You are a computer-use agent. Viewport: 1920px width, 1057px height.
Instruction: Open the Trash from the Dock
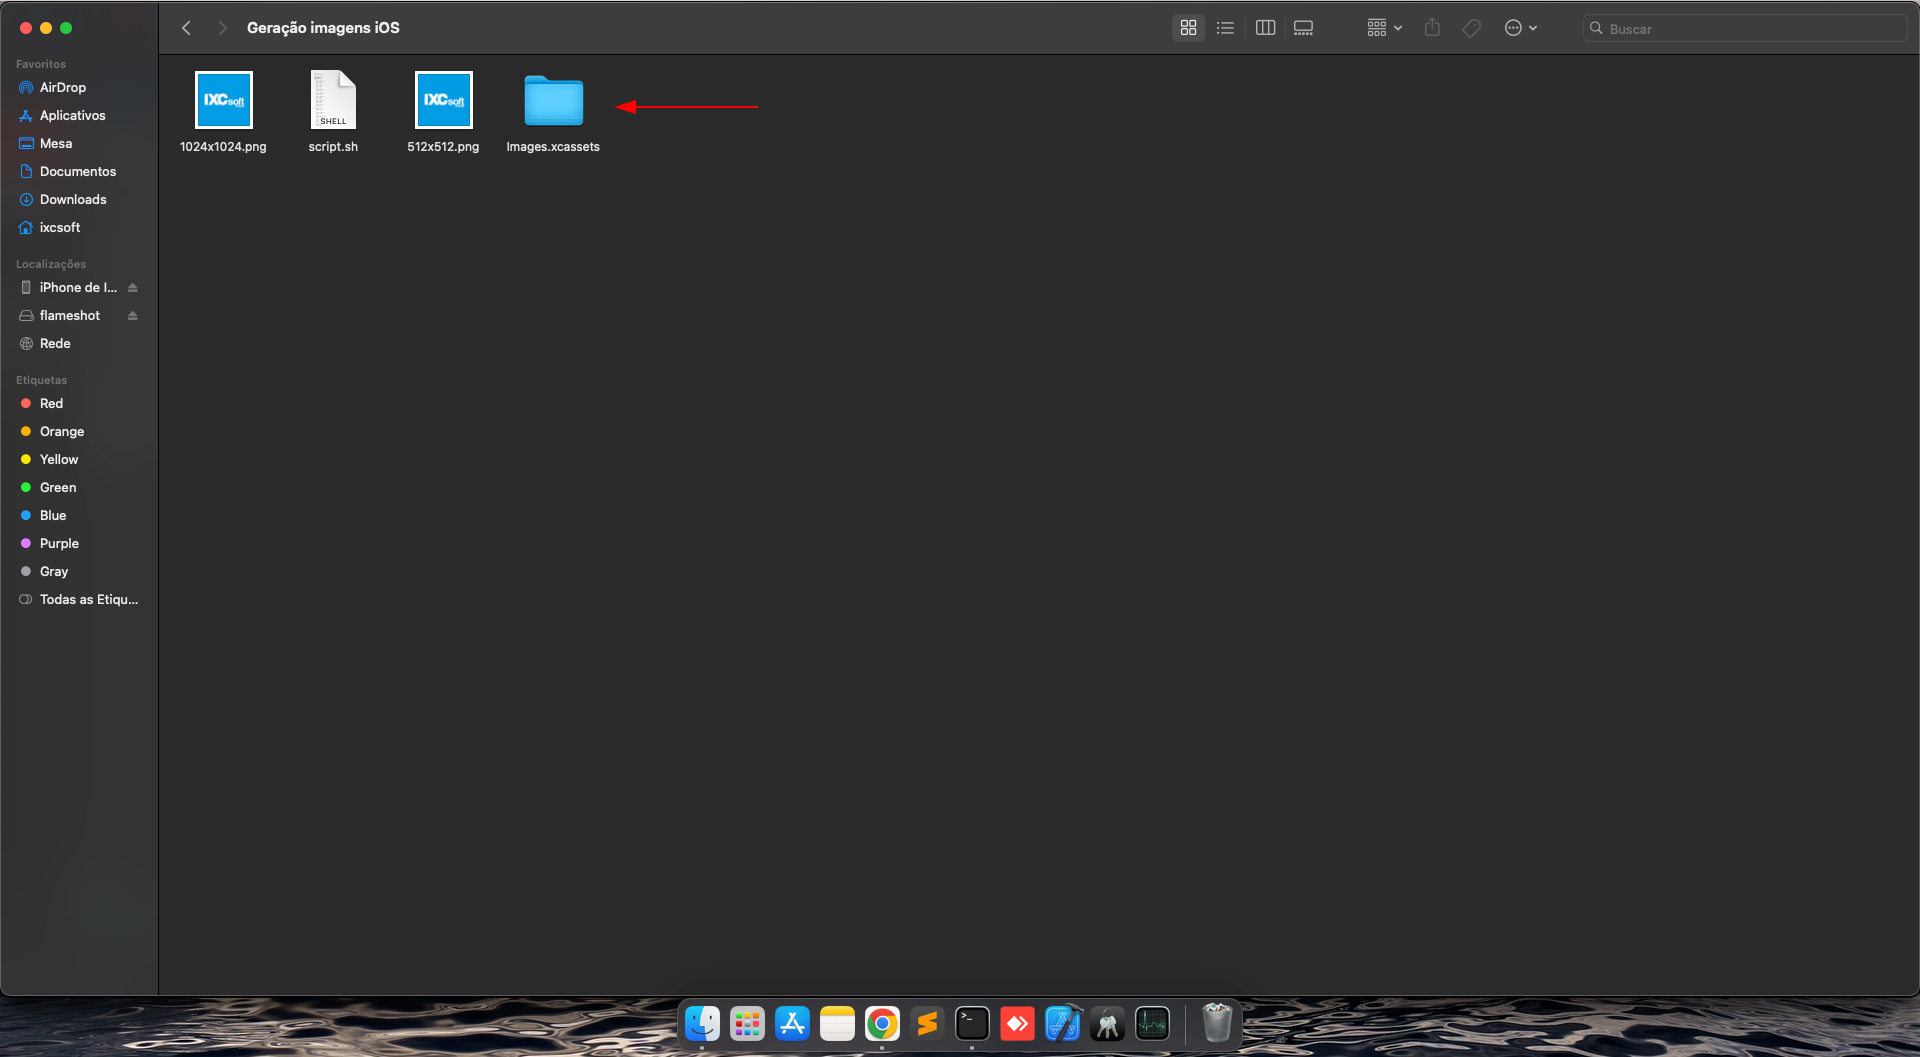(1216, 1023)
